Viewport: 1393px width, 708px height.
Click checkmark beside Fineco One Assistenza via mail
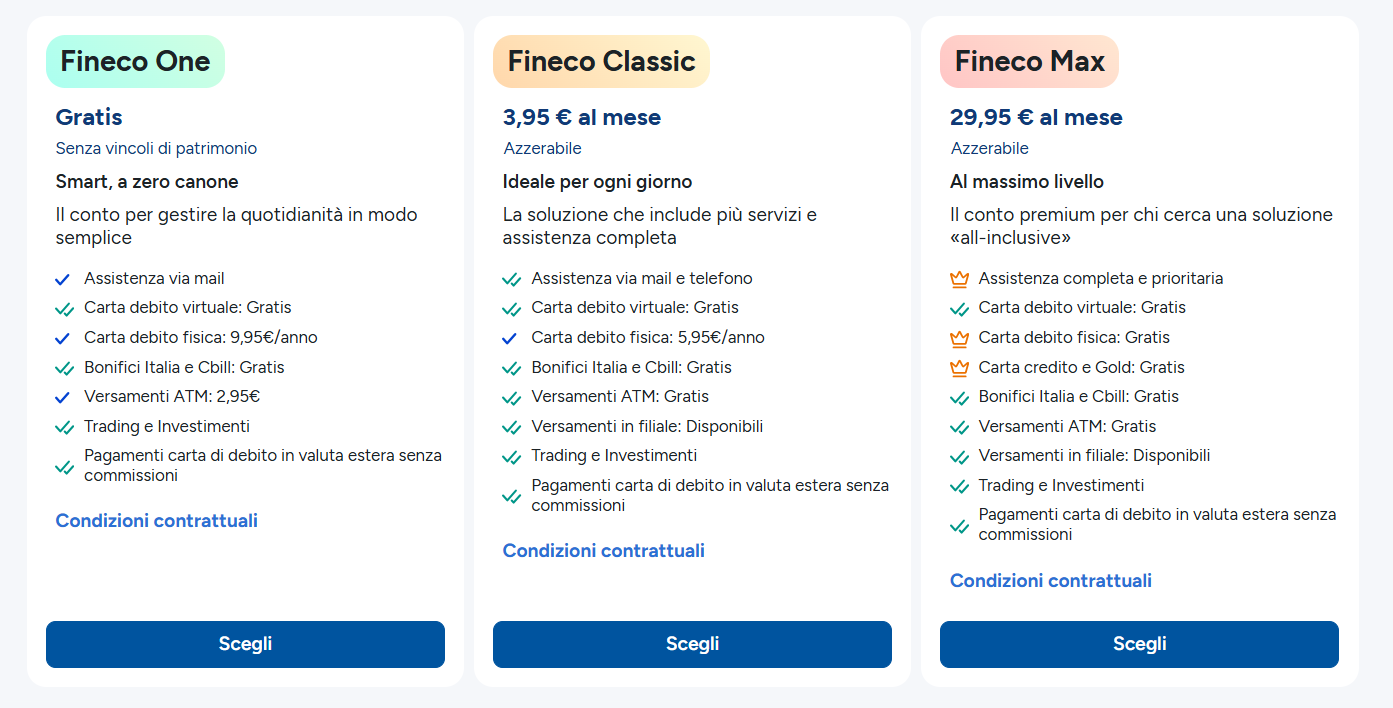point(64,279)
